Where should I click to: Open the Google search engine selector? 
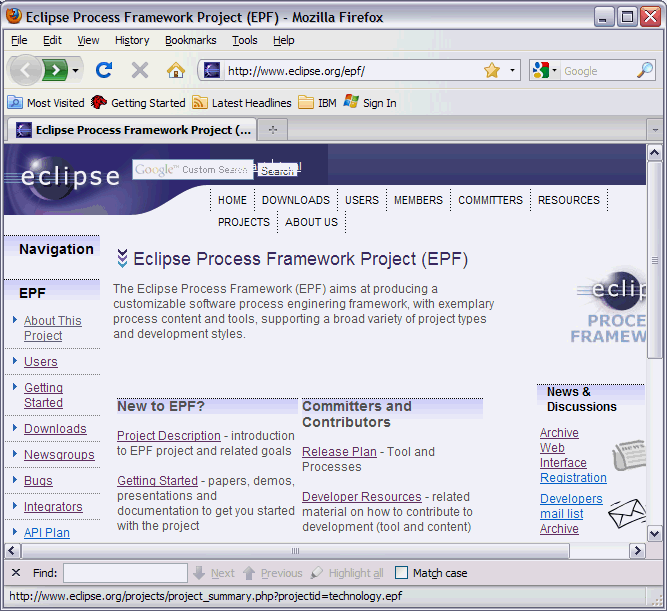pos(544,70)
